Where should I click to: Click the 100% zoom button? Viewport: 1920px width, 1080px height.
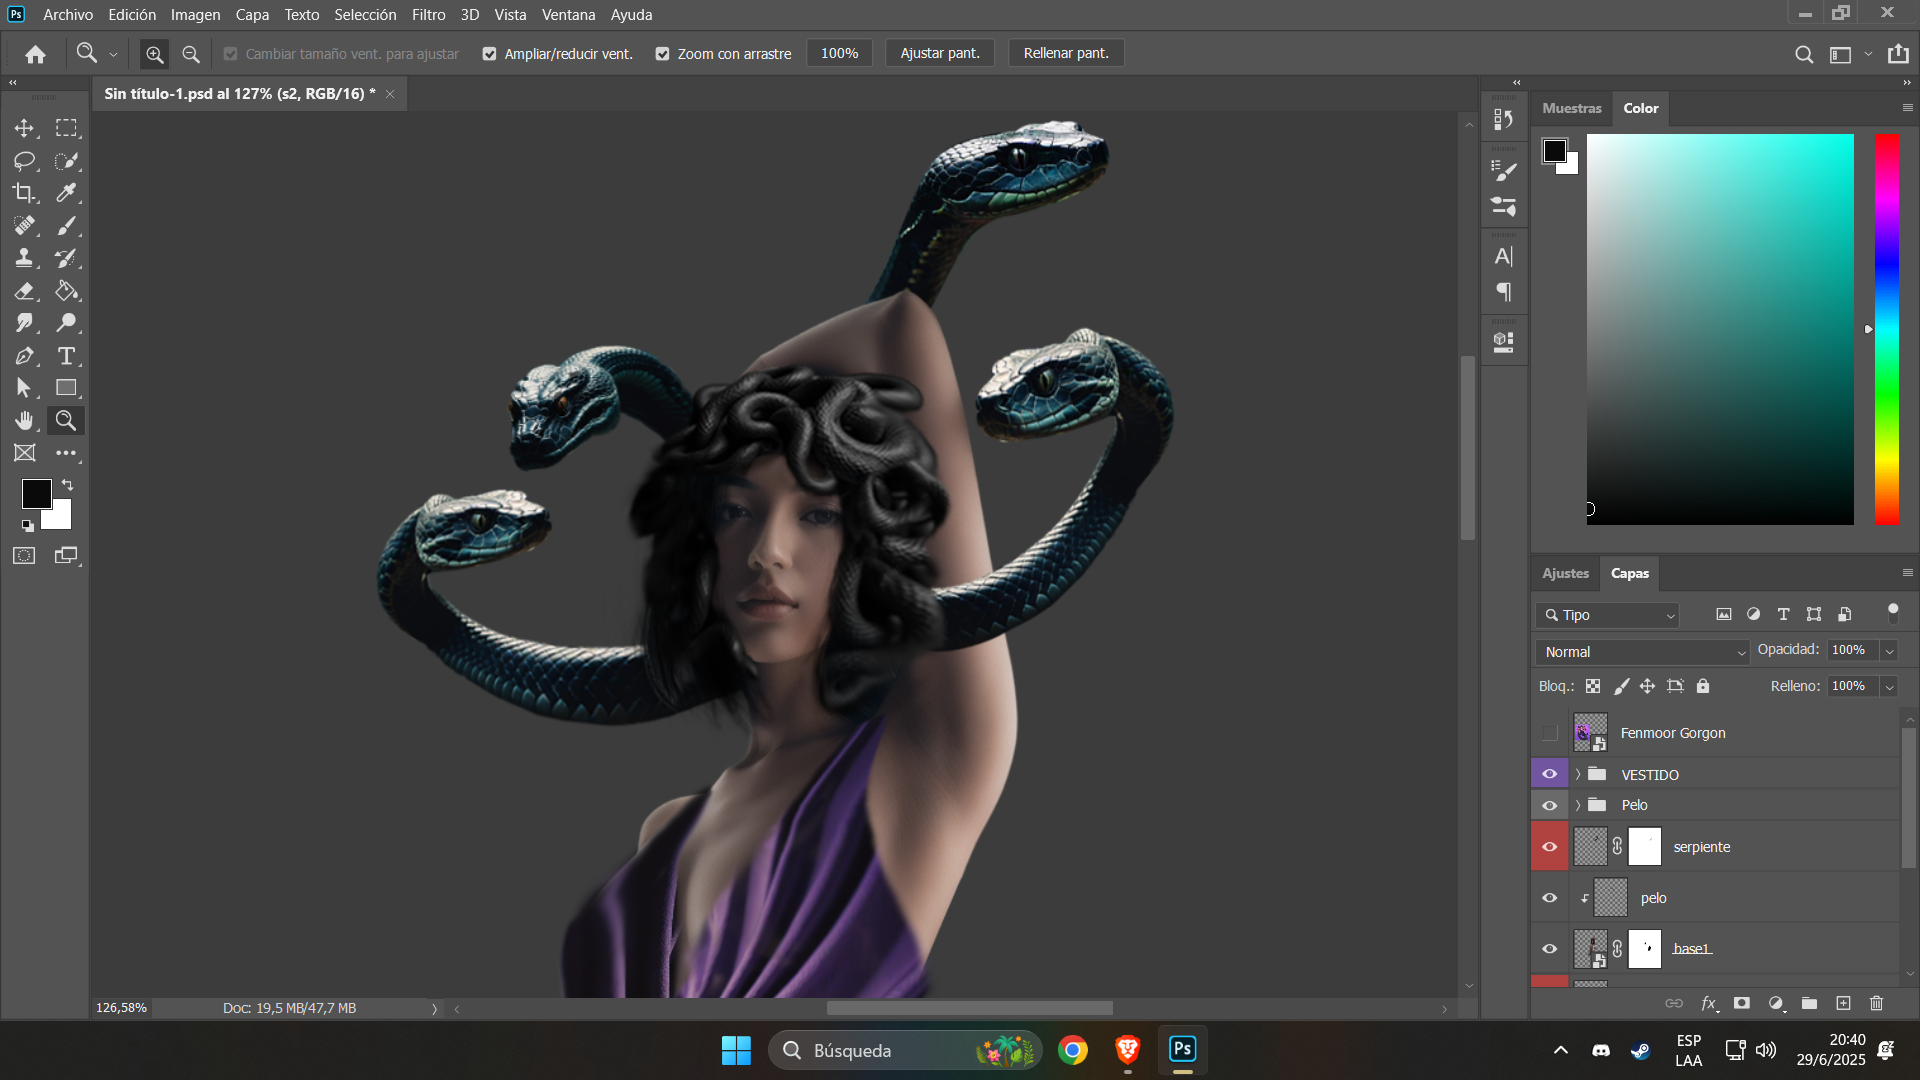(x=839, y=54)
